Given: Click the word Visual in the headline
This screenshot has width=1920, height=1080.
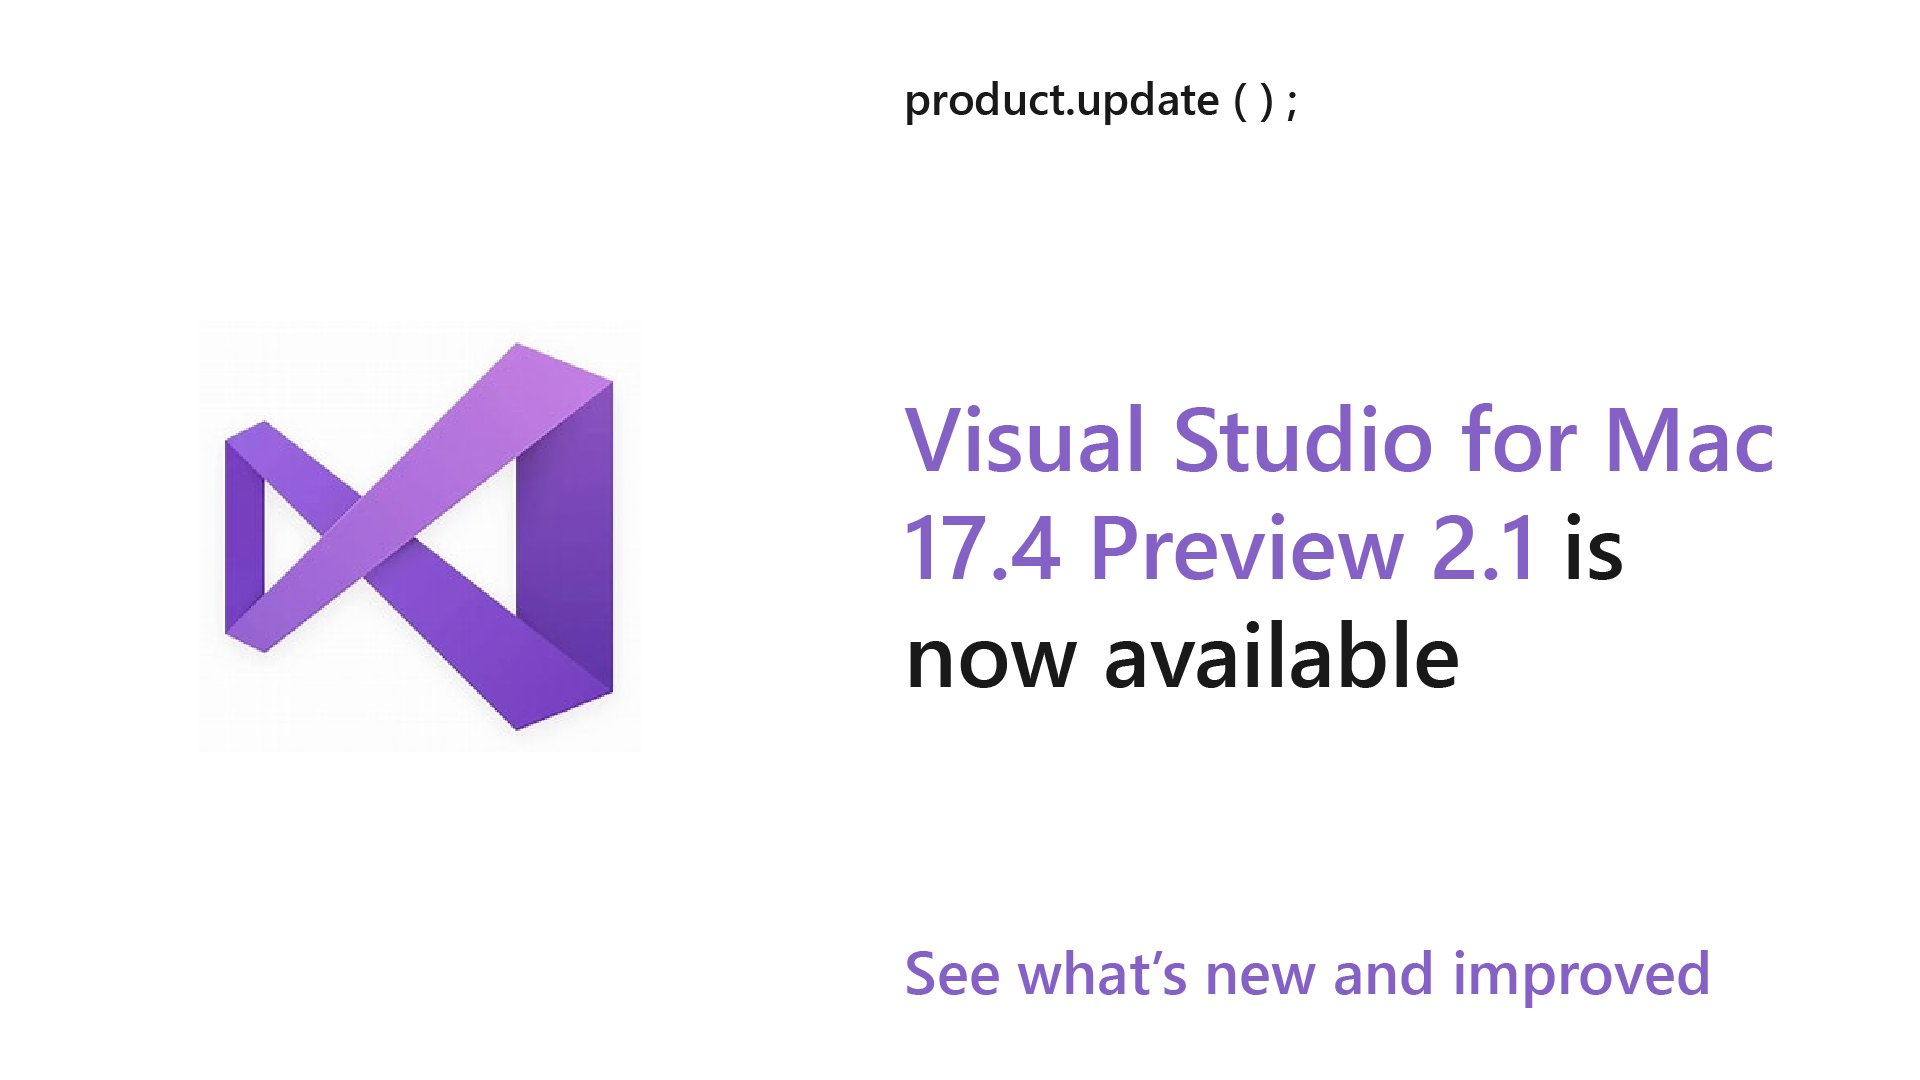Looking at the screenshot, I should click(x=1025, y=439).
